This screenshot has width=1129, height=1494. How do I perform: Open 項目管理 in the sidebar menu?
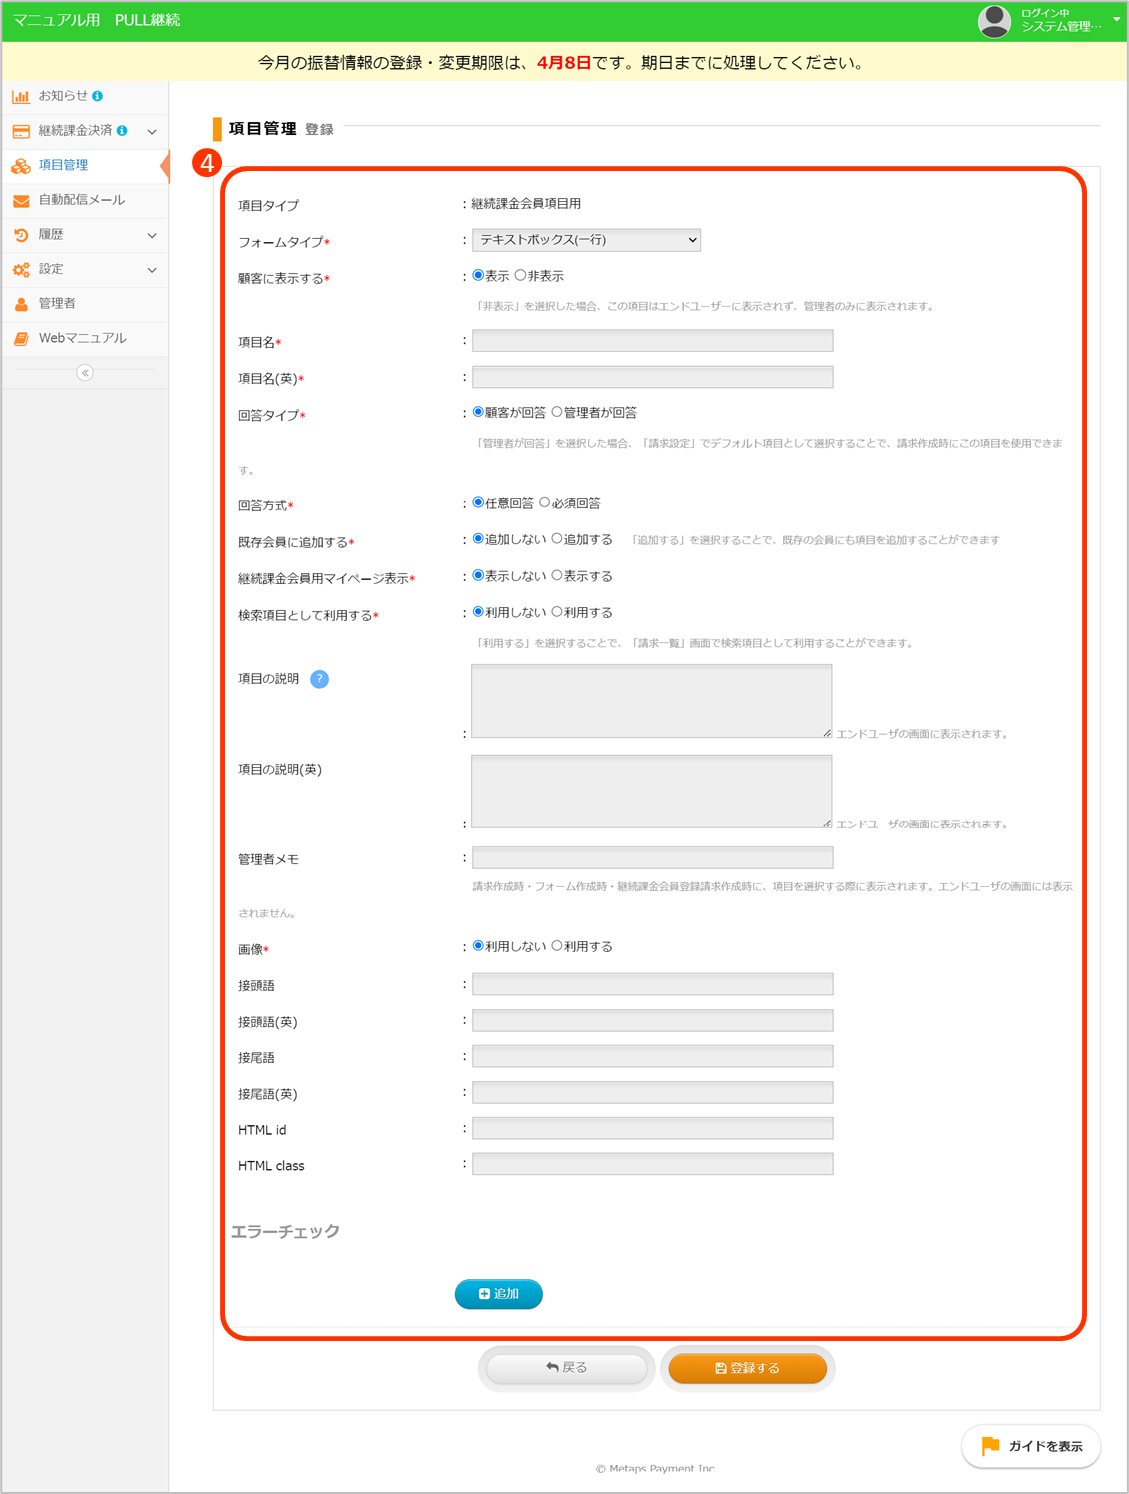63,165
